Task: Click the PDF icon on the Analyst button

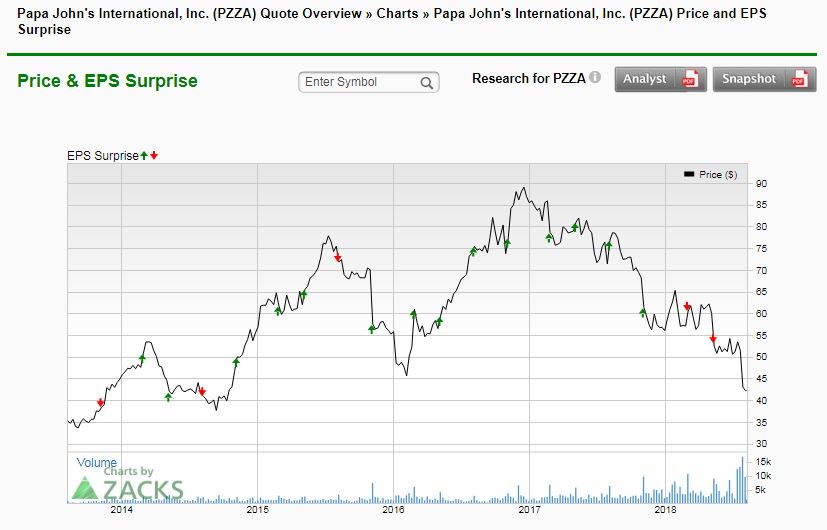Action: (x=690, y=79)
